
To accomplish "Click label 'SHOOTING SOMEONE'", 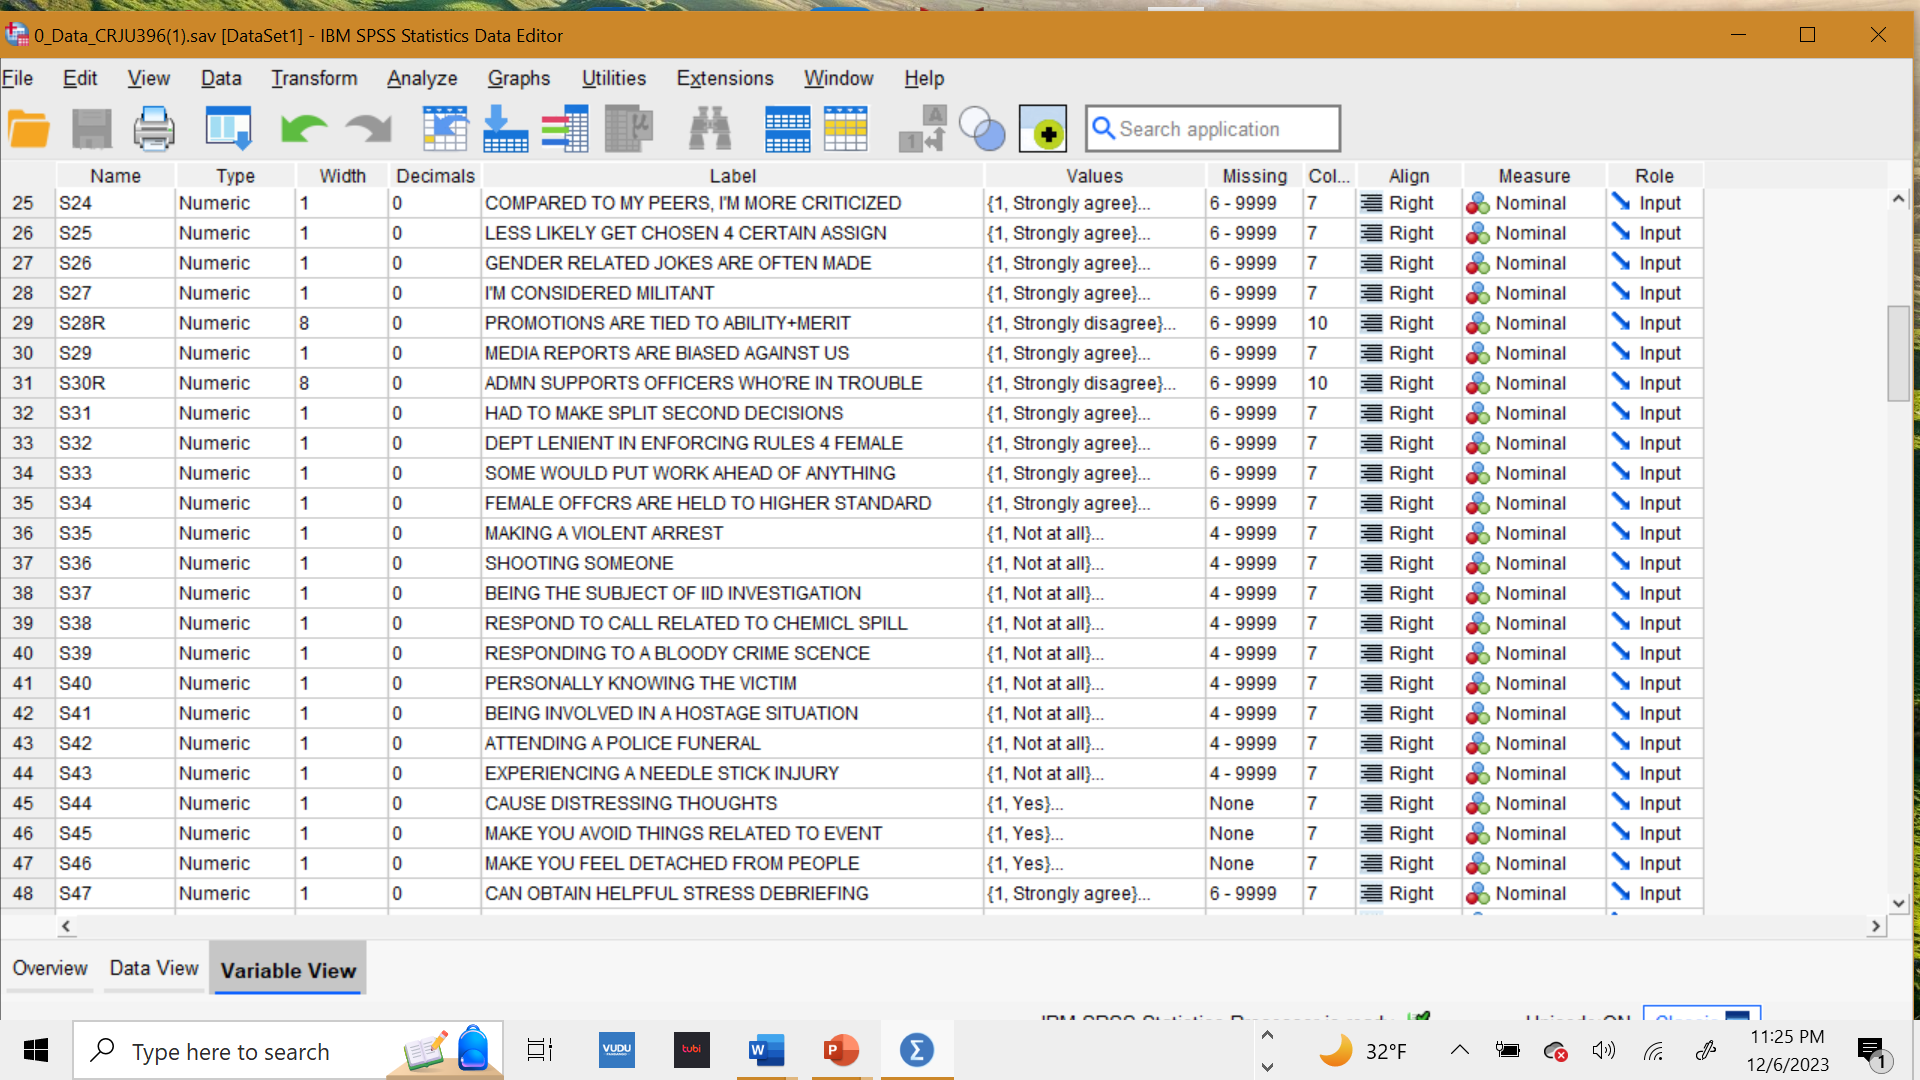I will point(579,563).
